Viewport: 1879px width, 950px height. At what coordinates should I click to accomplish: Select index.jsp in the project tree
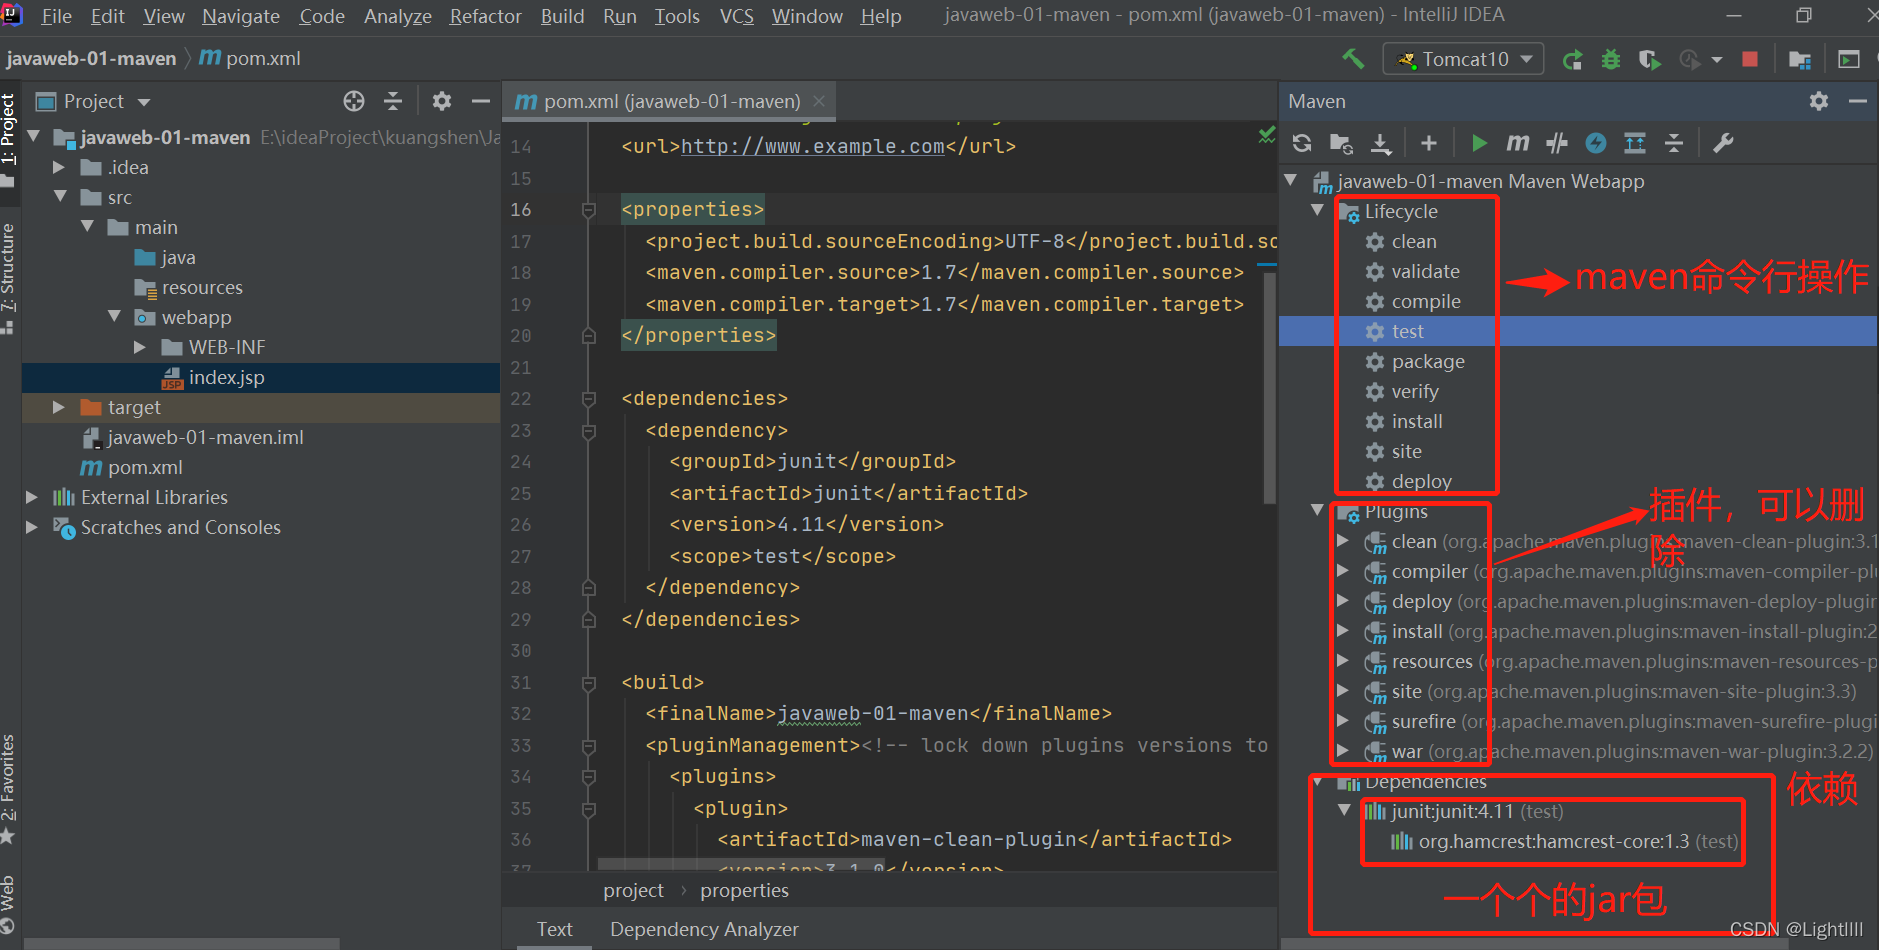[226, 377]
